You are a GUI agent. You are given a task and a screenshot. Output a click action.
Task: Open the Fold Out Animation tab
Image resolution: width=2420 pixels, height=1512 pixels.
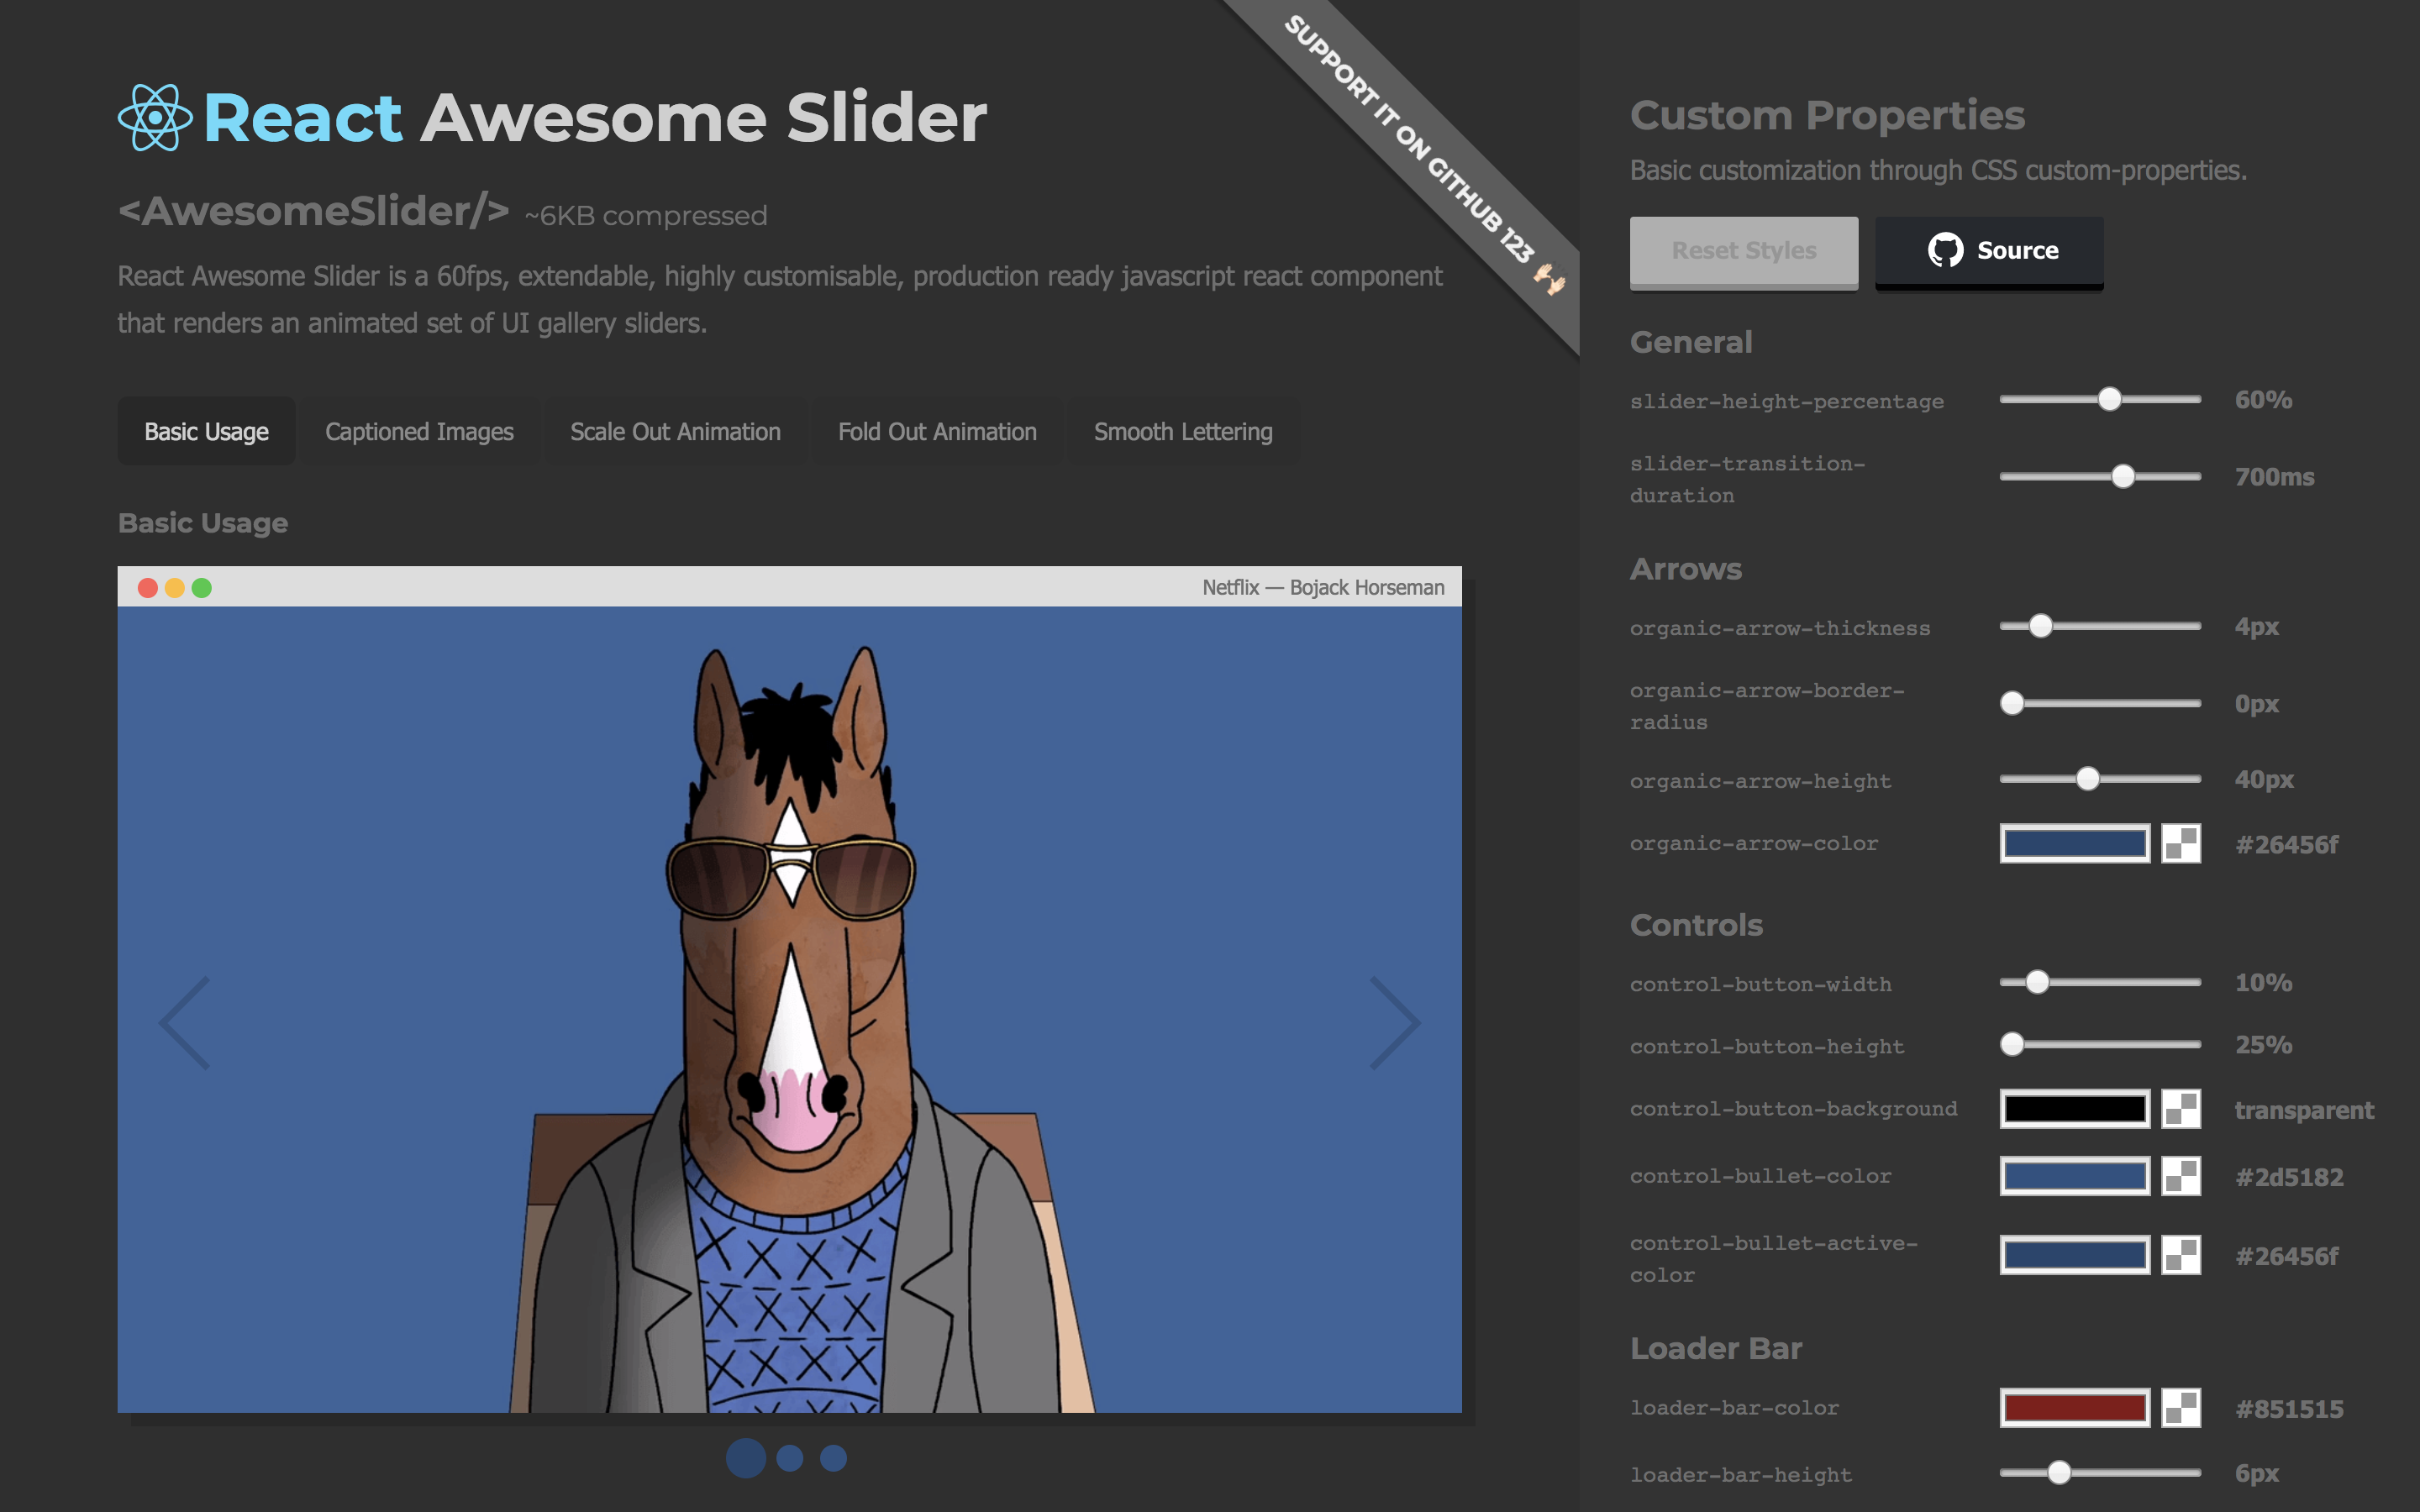point(937,432)
